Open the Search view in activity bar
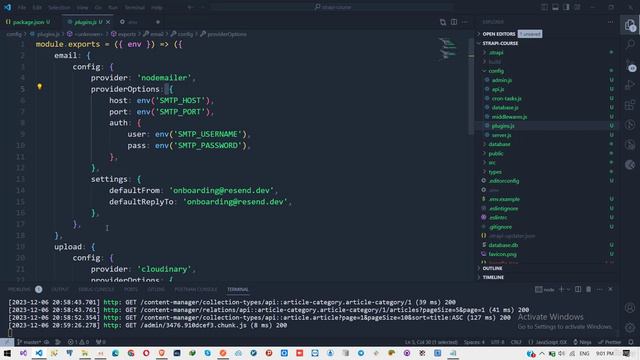Image resolution: width=640 pixels, height=360 pixels. point(630,44)
